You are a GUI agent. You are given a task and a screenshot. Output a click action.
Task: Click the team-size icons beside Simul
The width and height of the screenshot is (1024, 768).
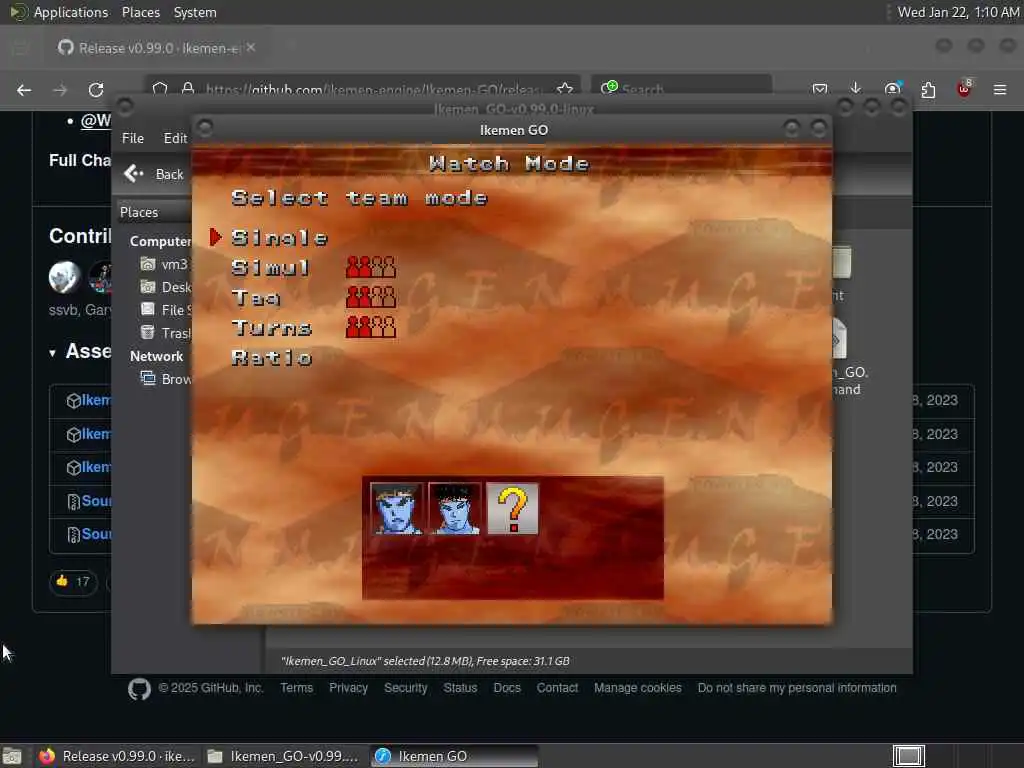click(371, 266)
